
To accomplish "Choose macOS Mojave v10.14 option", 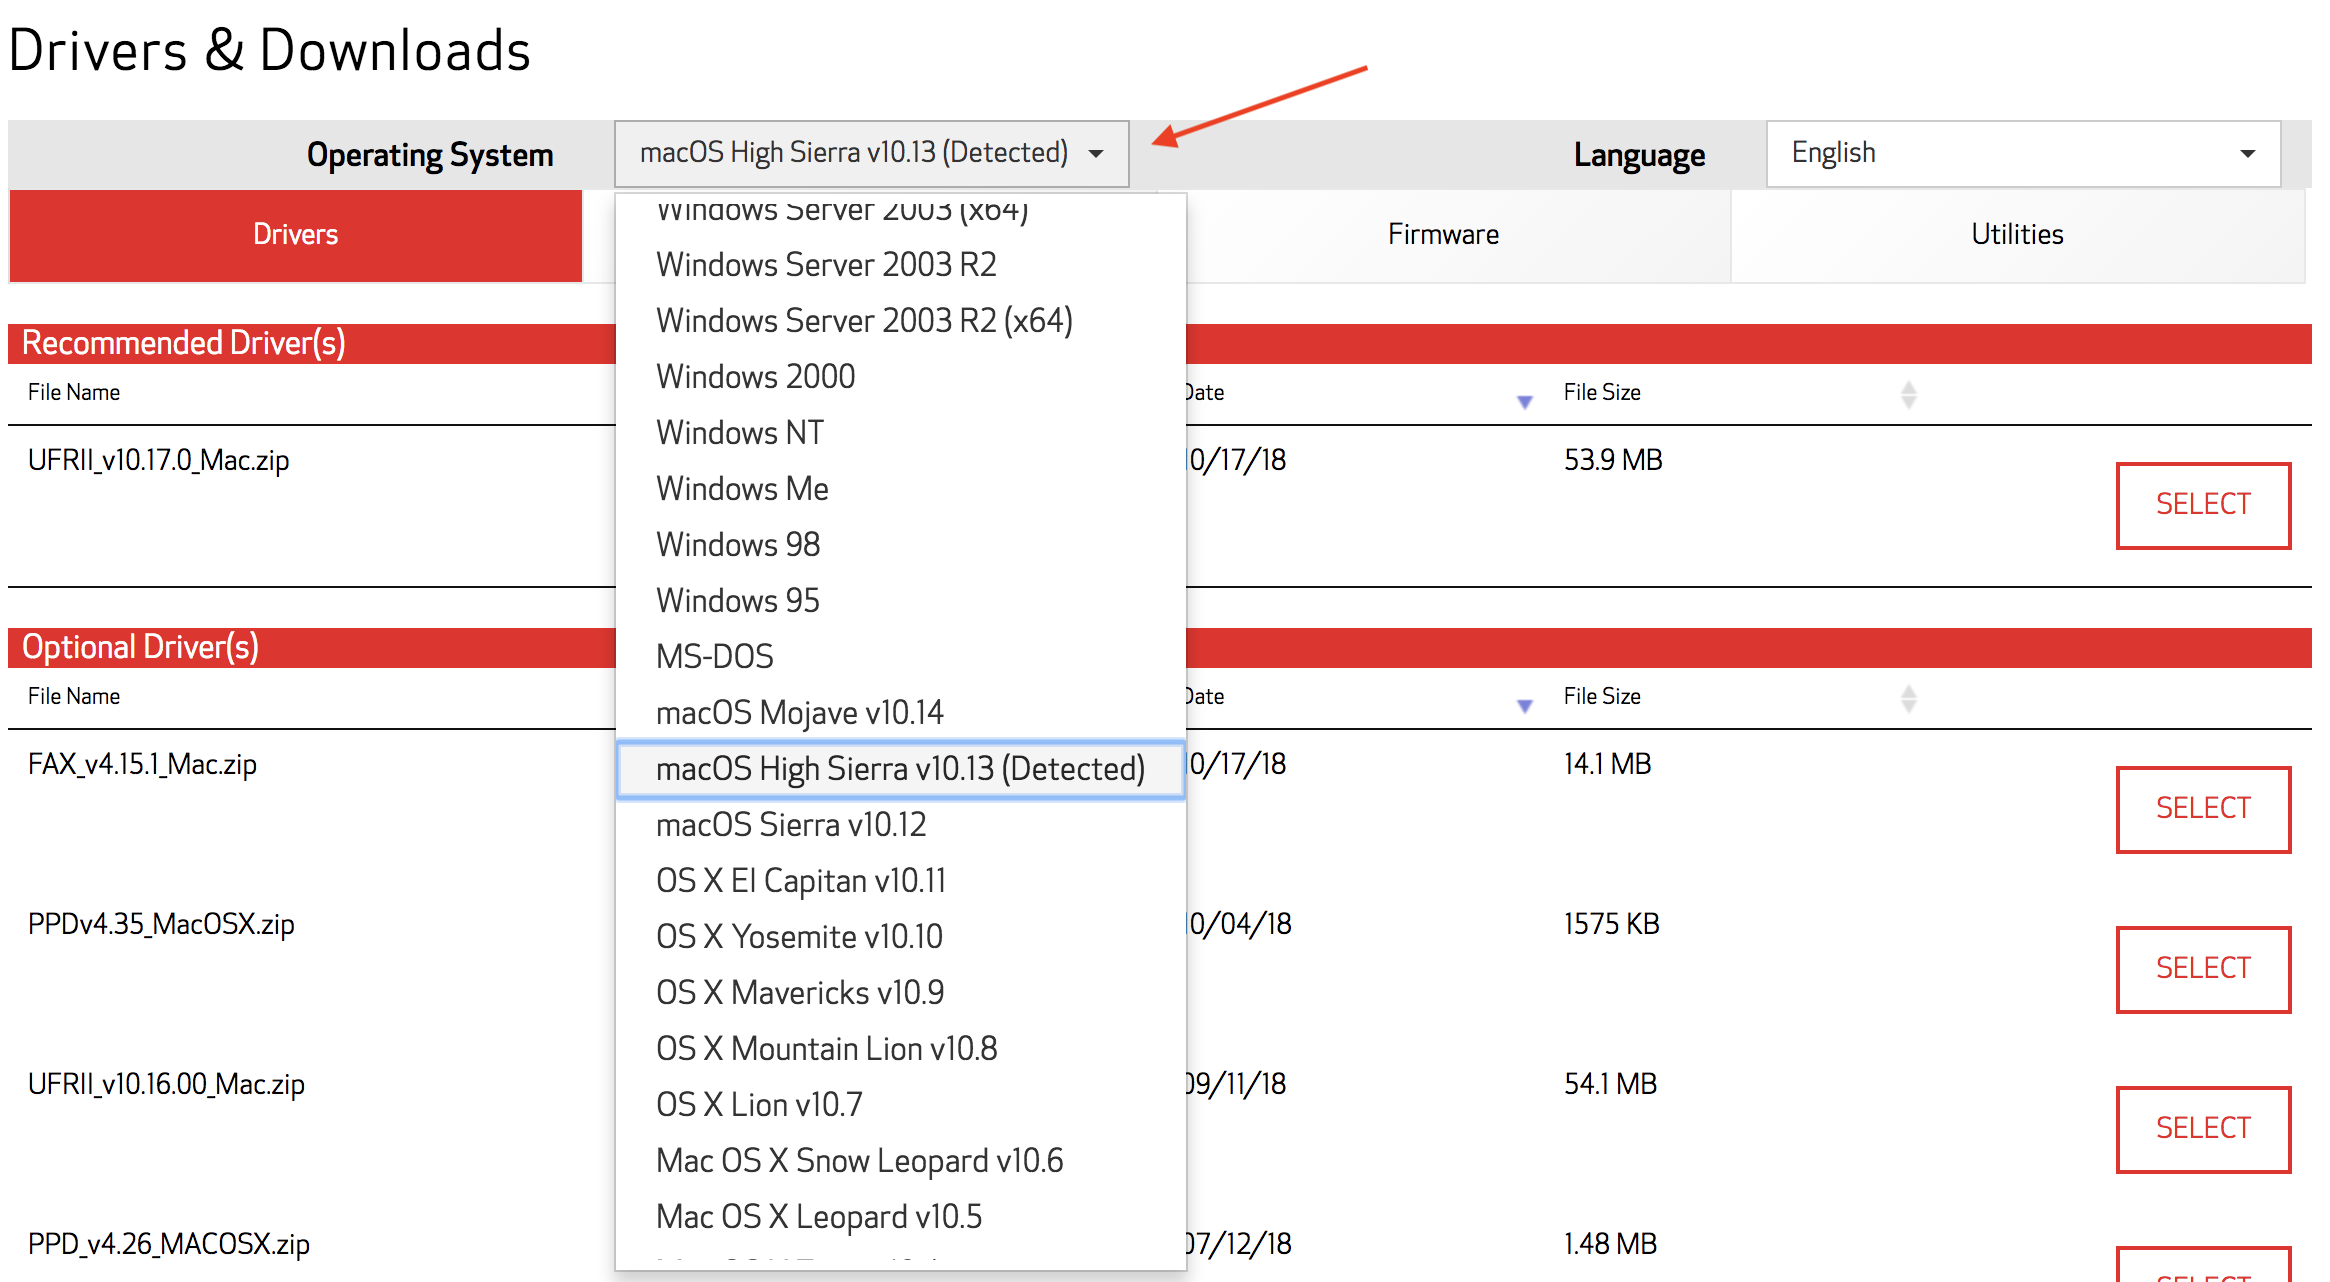I will click(900, 713).
